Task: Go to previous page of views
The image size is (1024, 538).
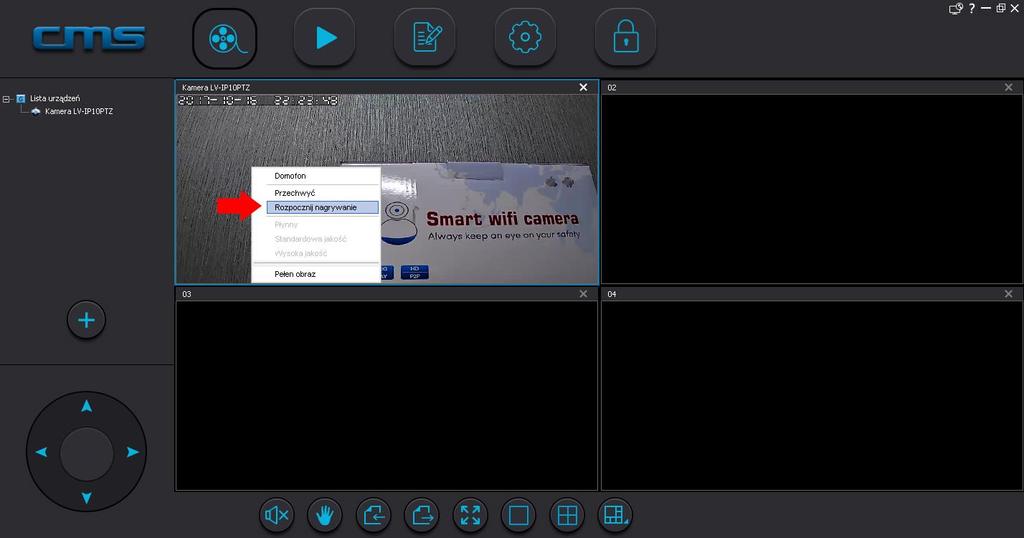Action: [374, 515]
